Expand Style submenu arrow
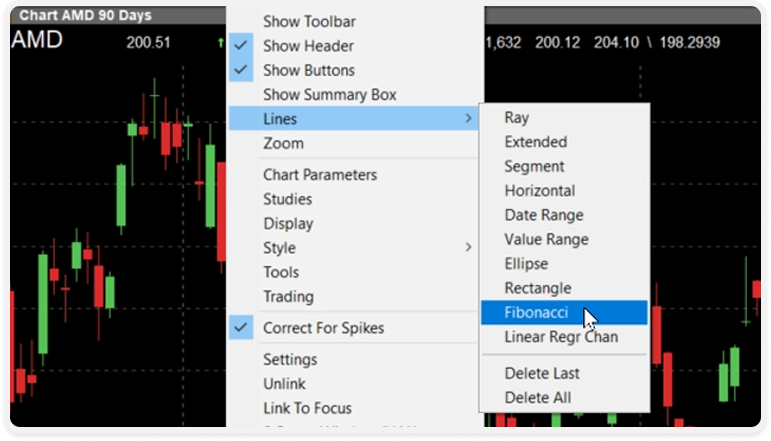Viewport: 771px width, 441px height. pos(468,247)
